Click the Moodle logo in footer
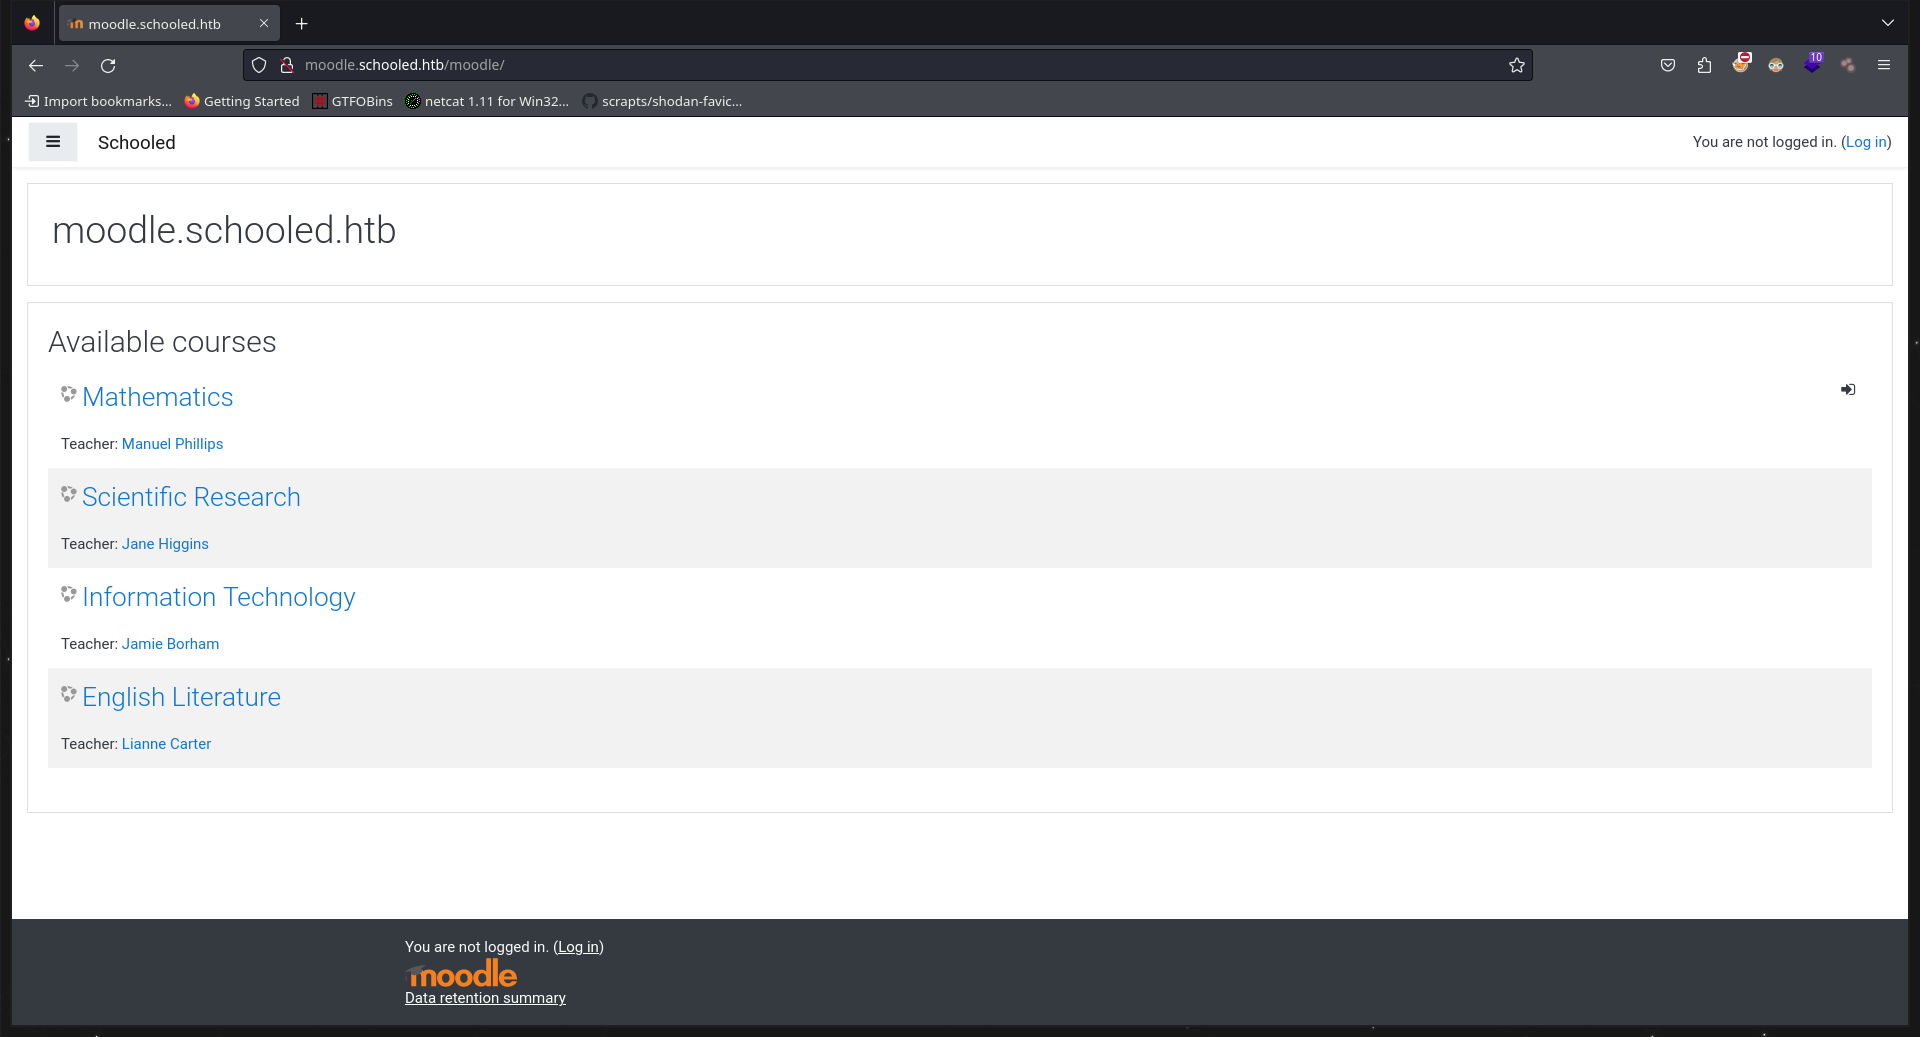Image resolution: width=1920 pixels, height=1037 pixels. (461, 974)
